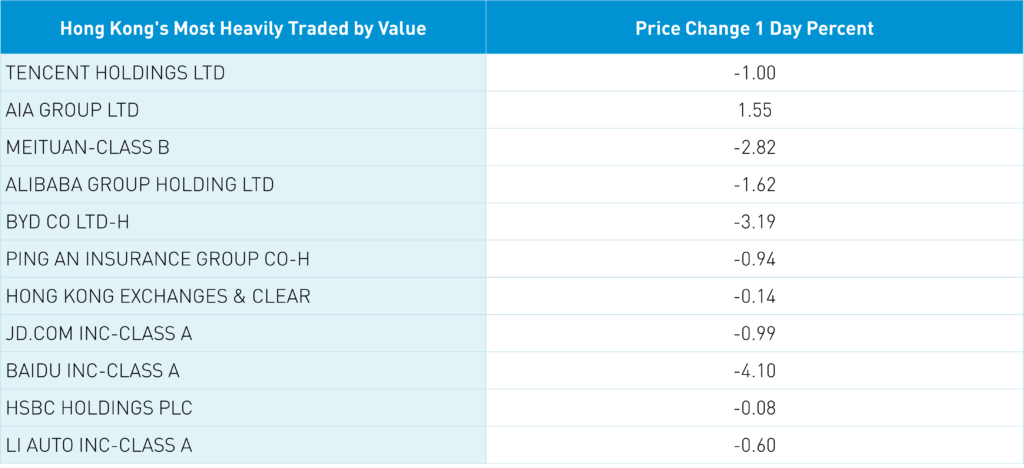1024x468 pixels.
Task: Click Meituan's -2.82 price change
Action: pyautogui.click(x=754, y=148)
